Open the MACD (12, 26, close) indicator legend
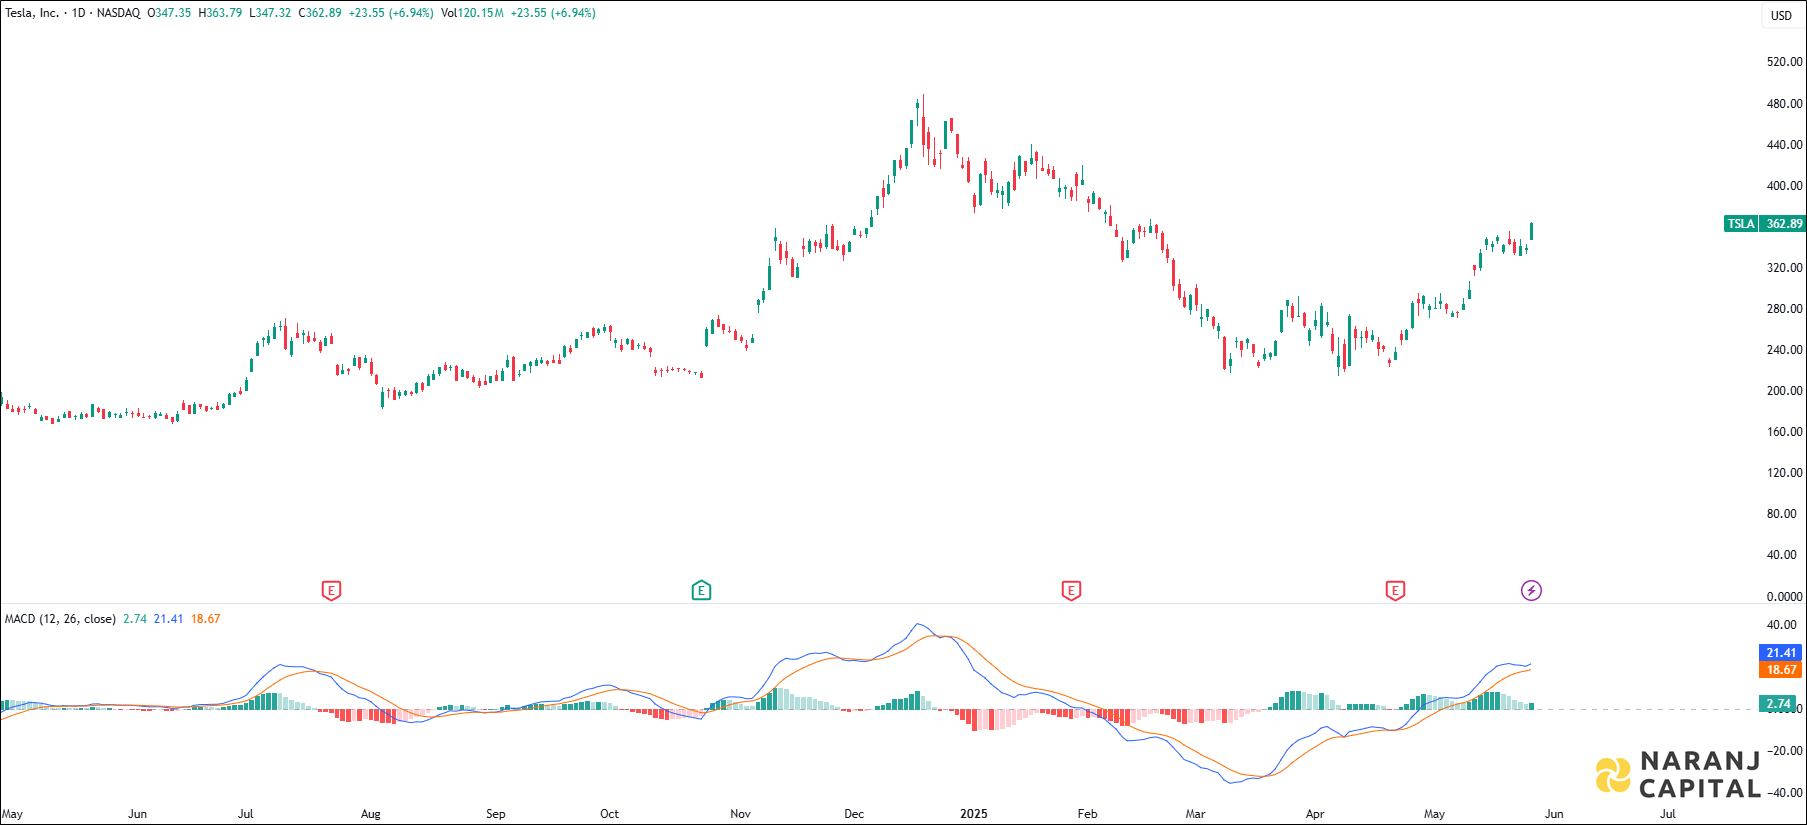The height and width of the screenshot is (825, 1807). pos(60,619)
